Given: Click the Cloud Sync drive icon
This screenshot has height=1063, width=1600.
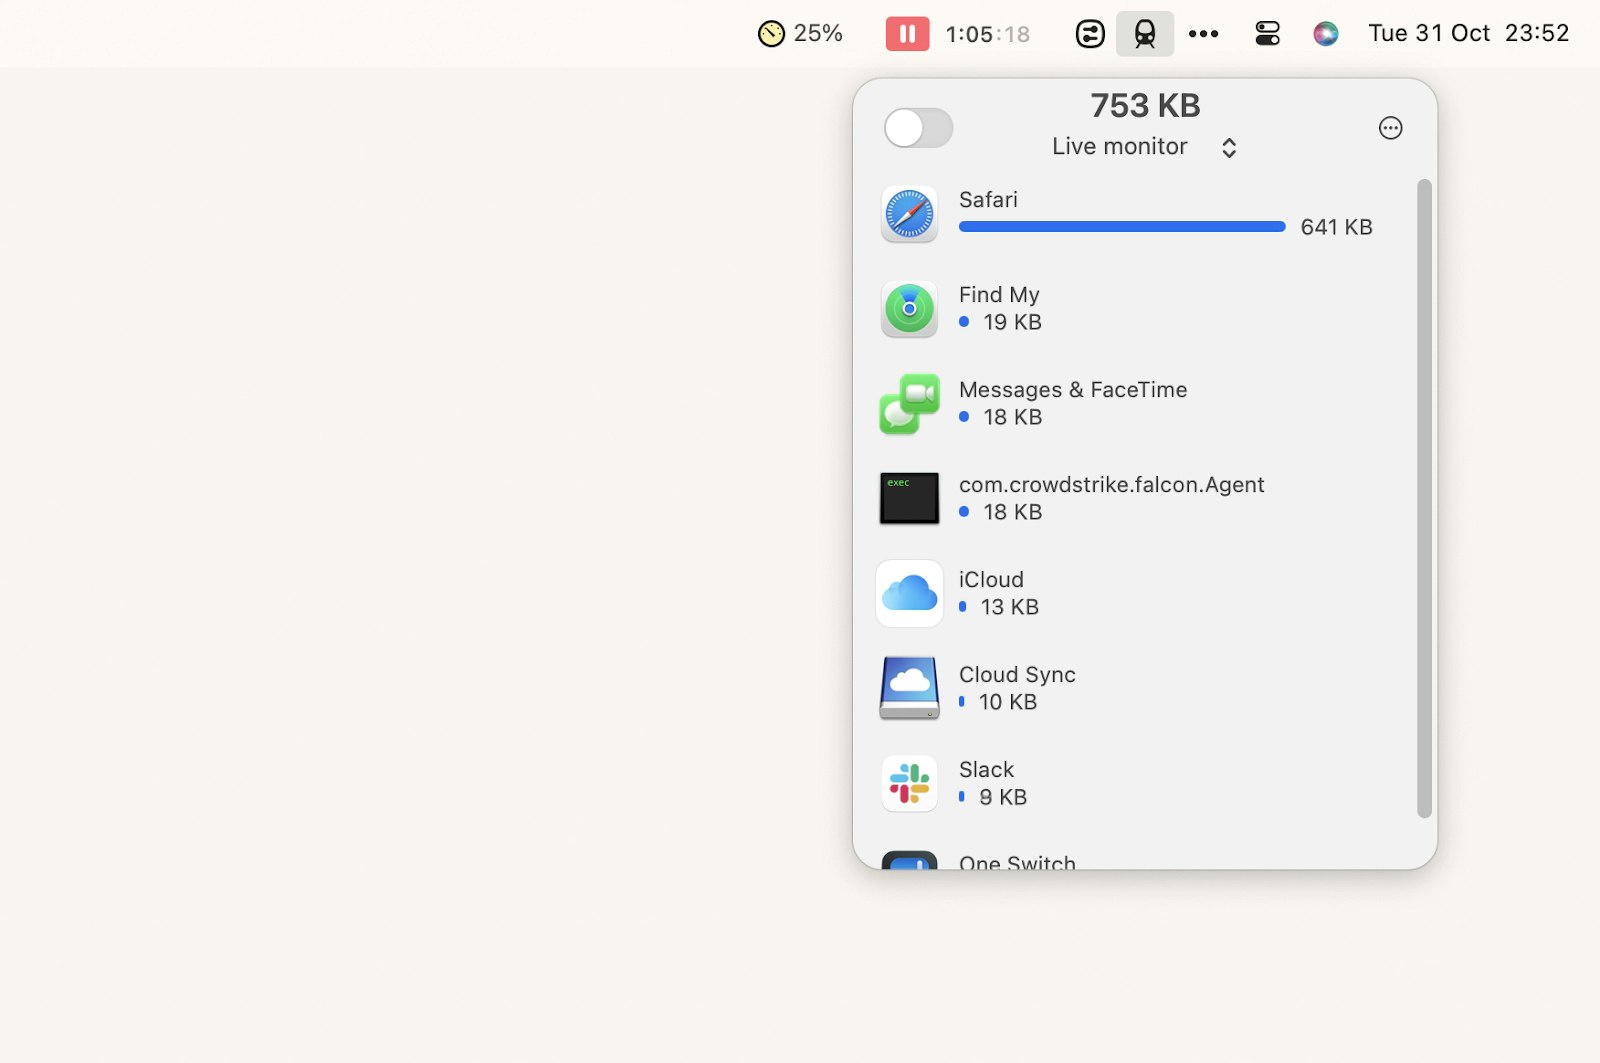Looking at the screenshot, I should tap(909, 688).
